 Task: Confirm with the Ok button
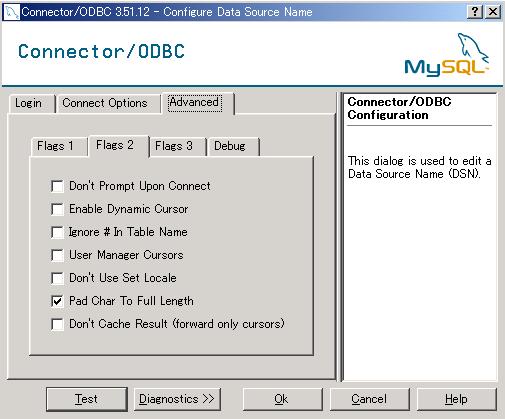pos(283,399)
